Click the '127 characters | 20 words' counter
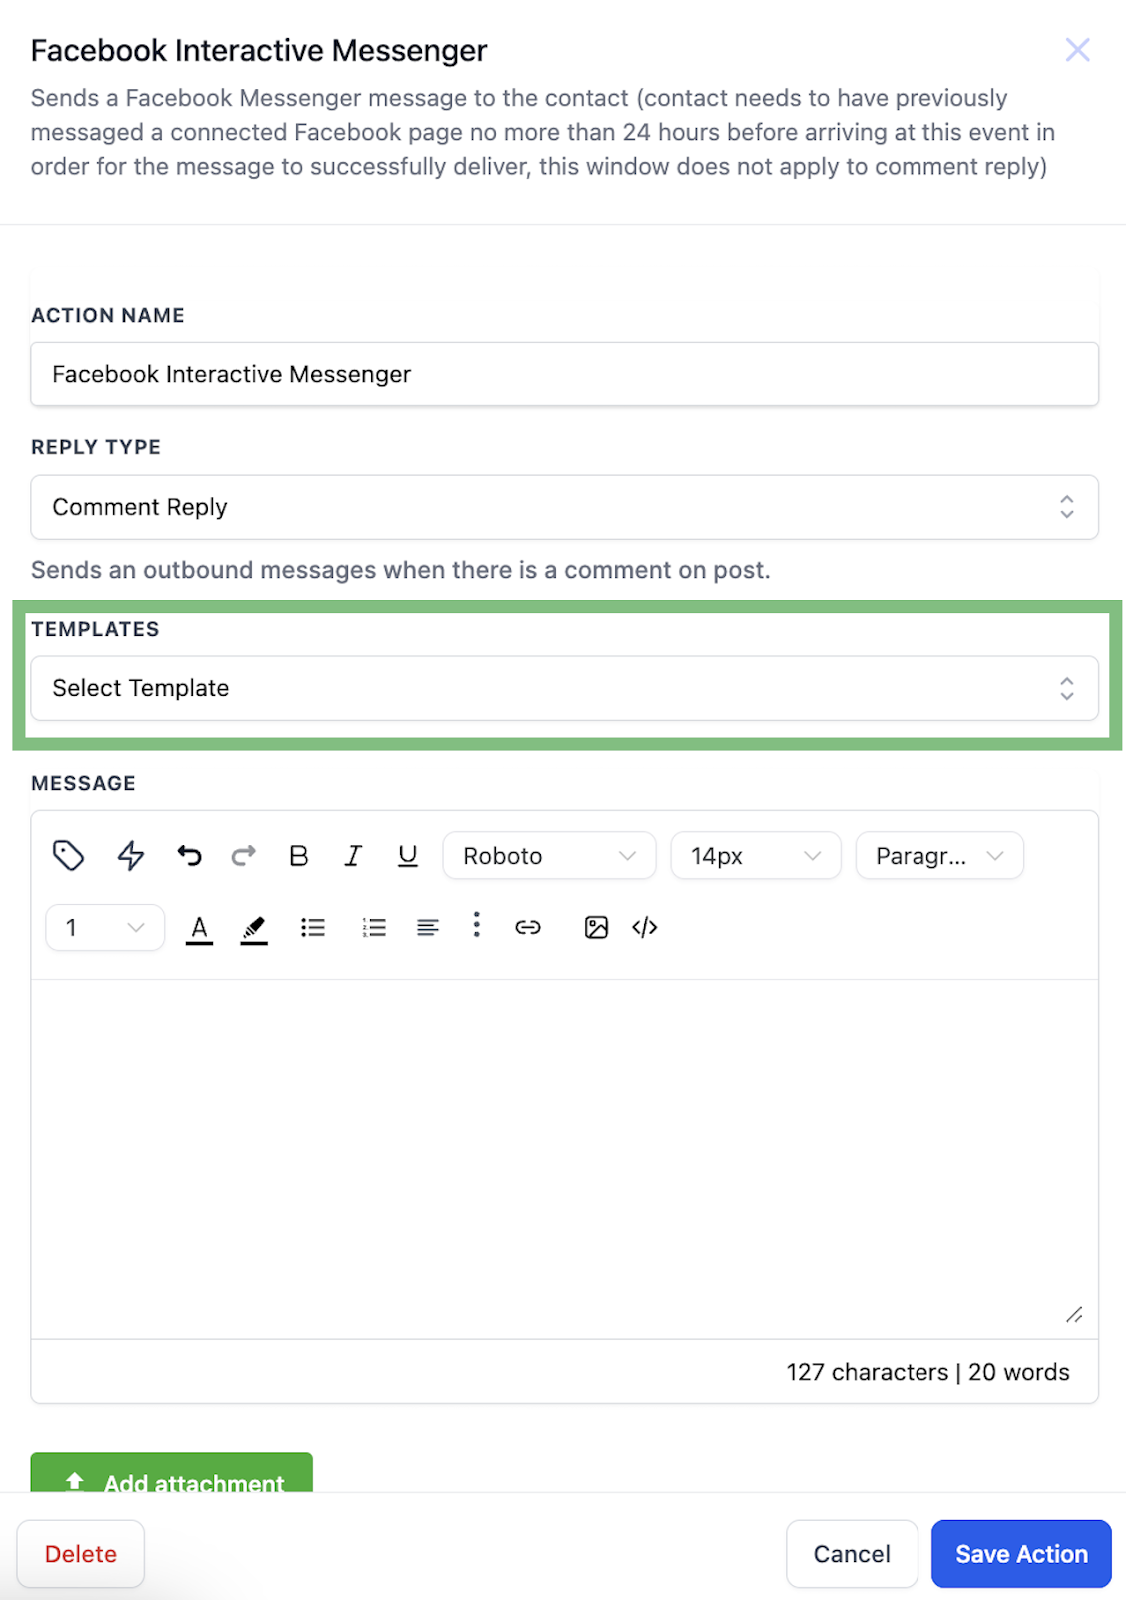The image size is (1126, 1600). (x=928, y=1372)
